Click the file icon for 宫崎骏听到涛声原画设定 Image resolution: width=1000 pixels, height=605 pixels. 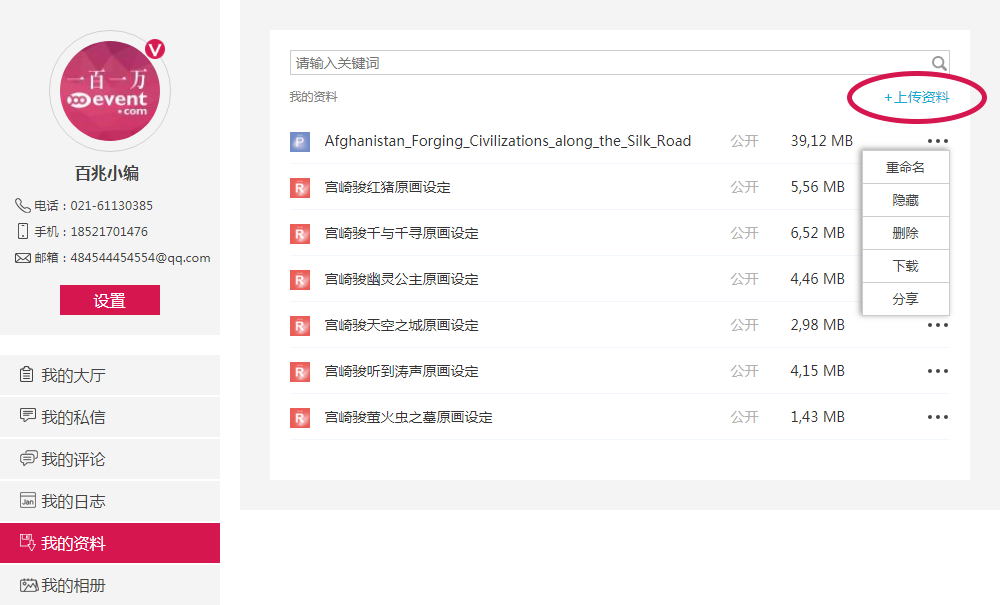click(x=300, y=372)
